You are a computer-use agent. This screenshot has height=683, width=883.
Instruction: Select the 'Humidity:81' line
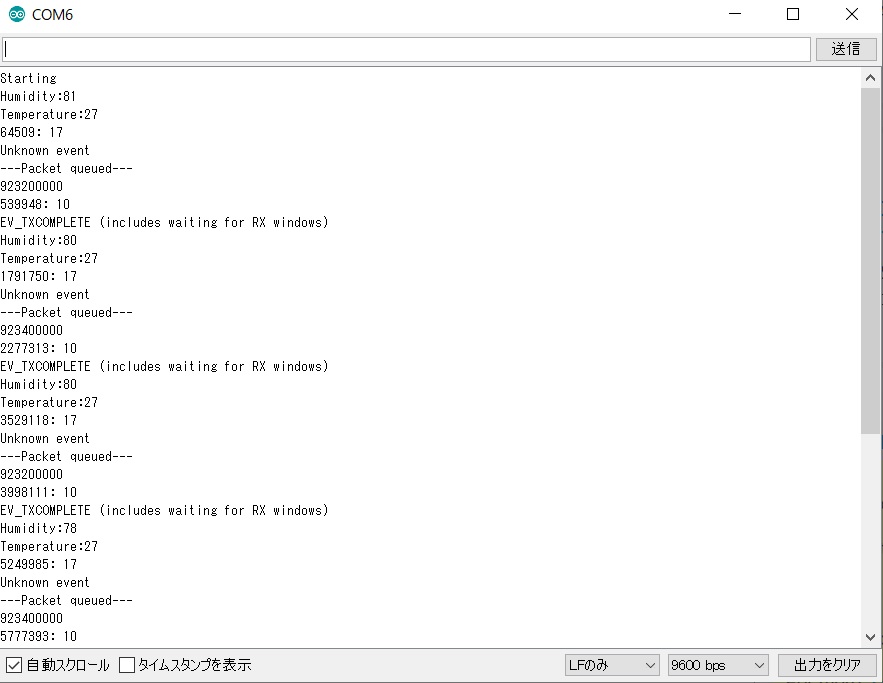pos(38,96)
